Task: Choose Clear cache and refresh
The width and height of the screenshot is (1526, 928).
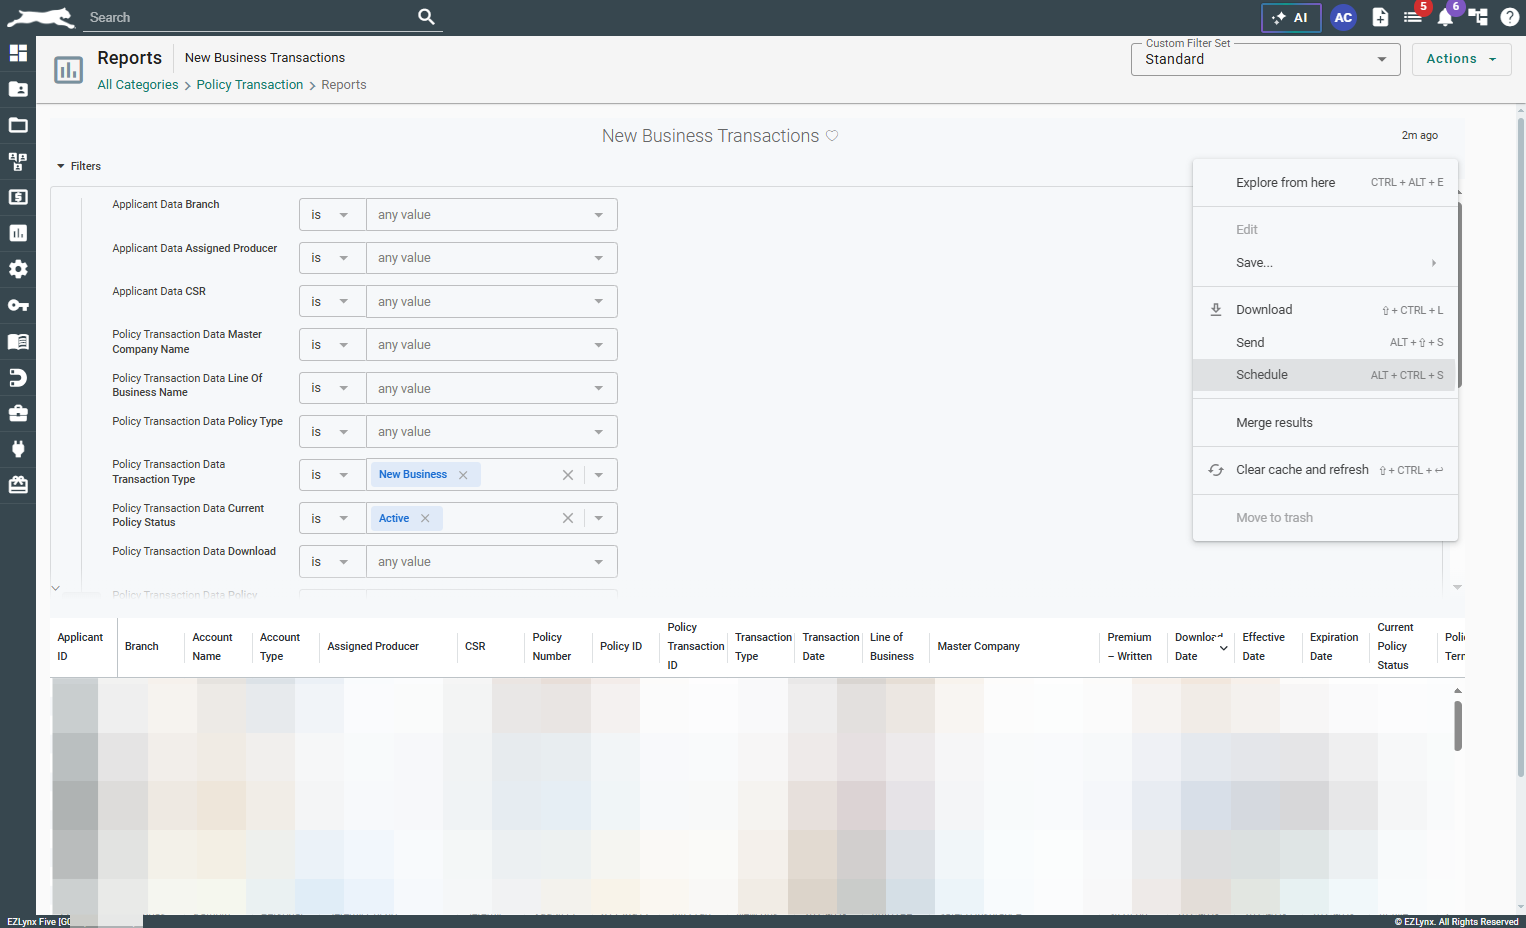Action: coord(1325,470)
